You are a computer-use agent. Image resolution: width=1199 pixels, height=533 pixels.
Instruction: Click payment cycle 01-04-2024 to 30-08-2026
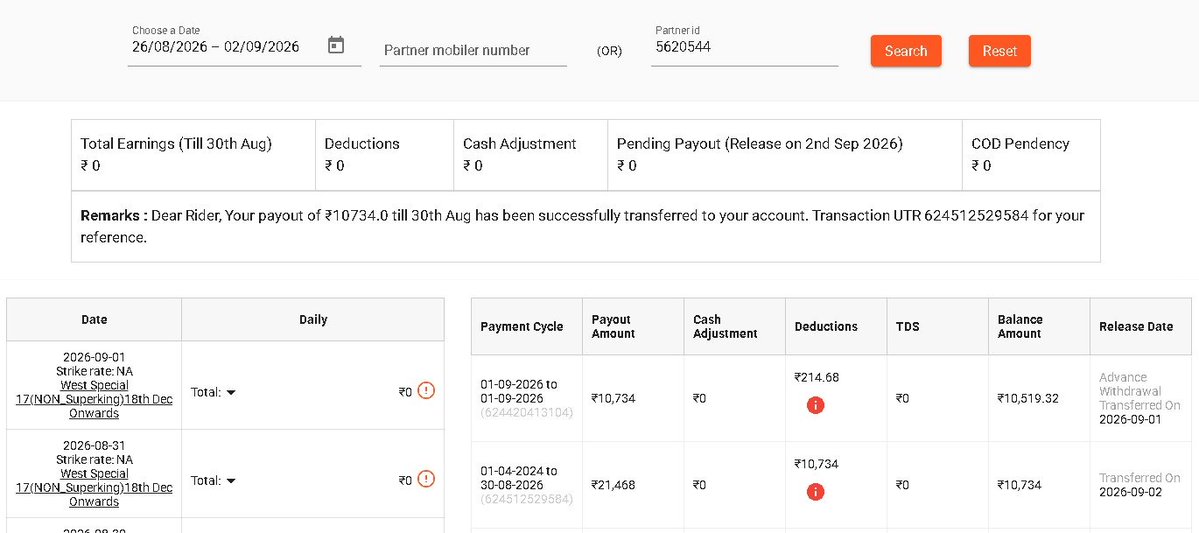coord(519,478)
